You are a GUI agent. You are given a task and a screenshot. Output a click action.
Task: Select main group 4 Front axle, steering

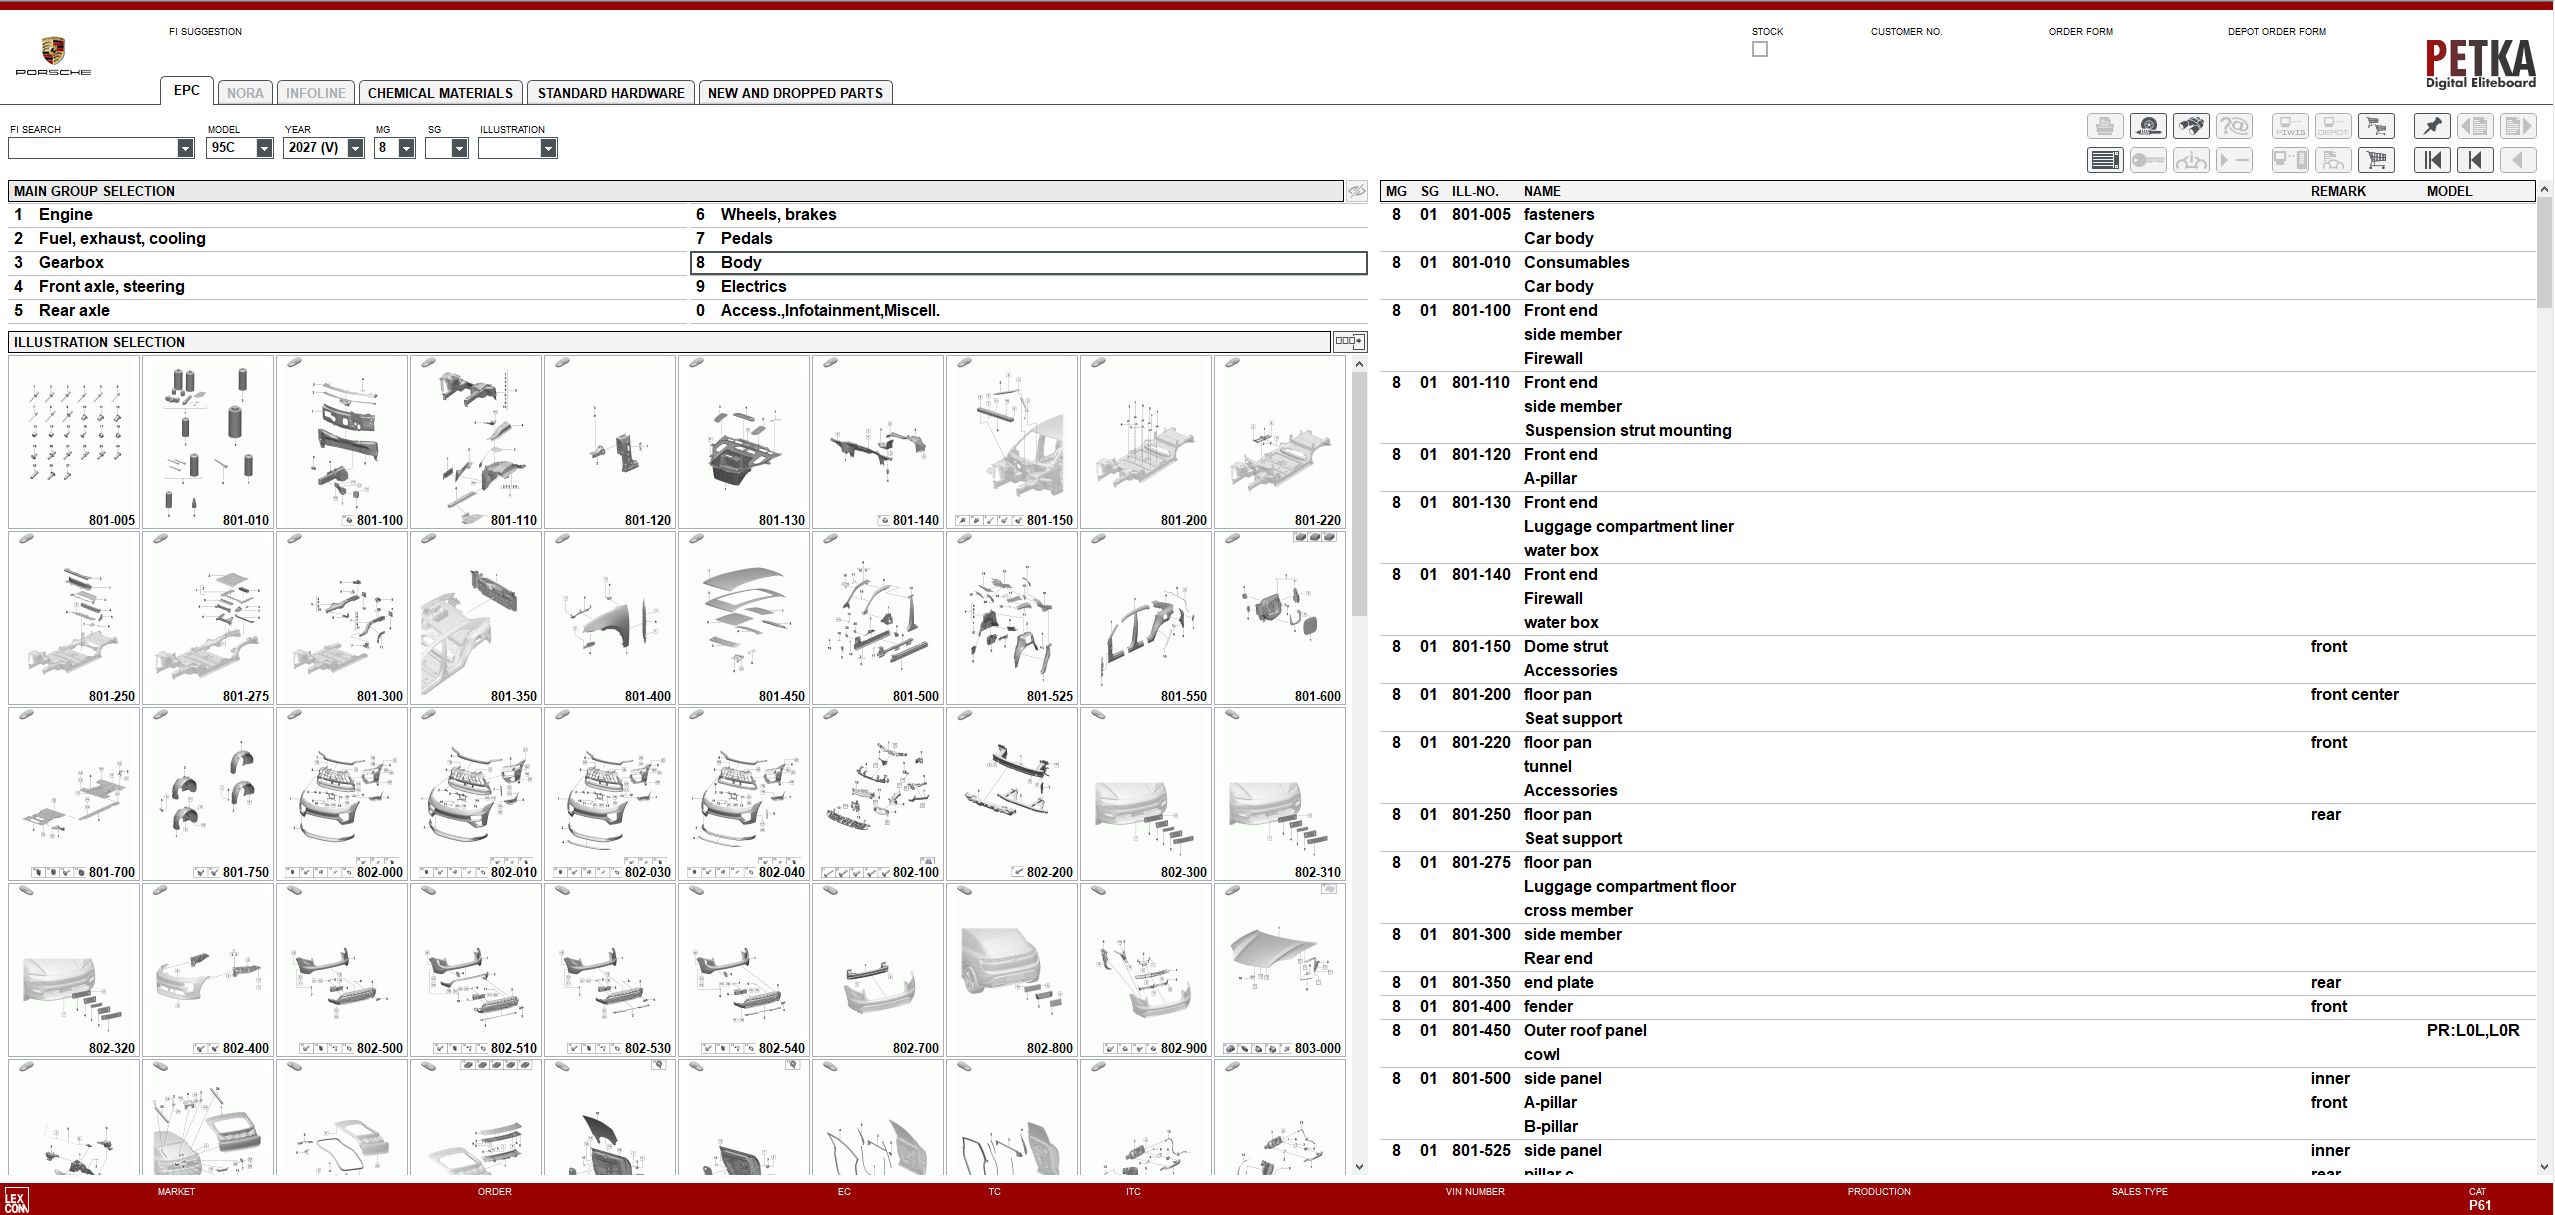[x=347, y=286]
